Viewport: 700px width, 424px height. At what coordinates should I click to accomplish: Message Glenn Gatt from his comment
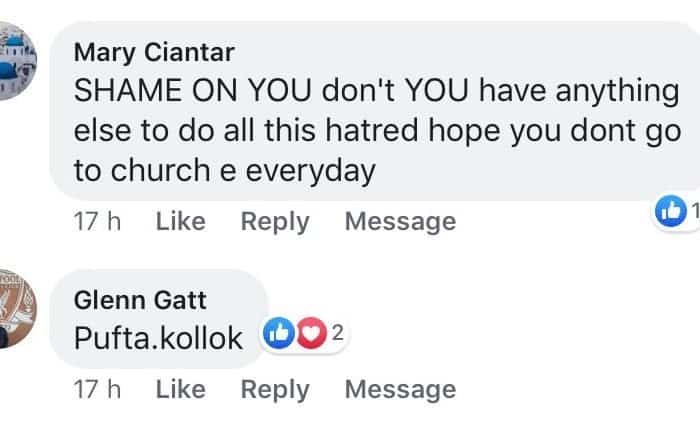400,389
